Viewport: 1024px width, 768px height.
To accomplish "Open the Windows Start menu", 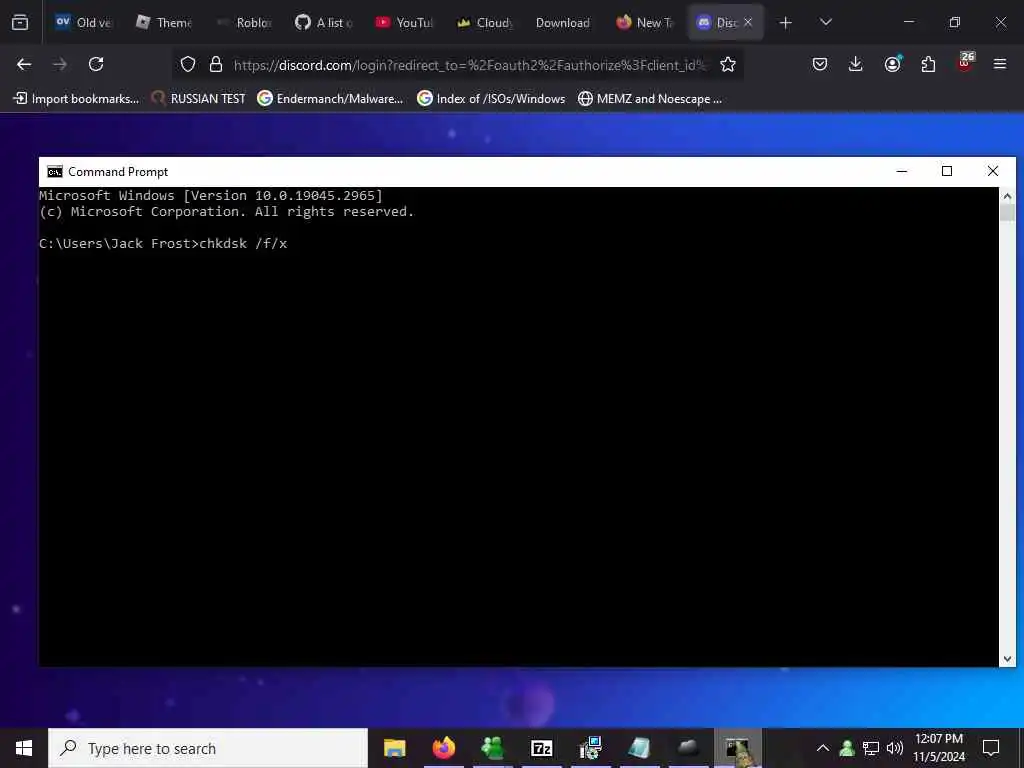I will (x=24, y=748).
